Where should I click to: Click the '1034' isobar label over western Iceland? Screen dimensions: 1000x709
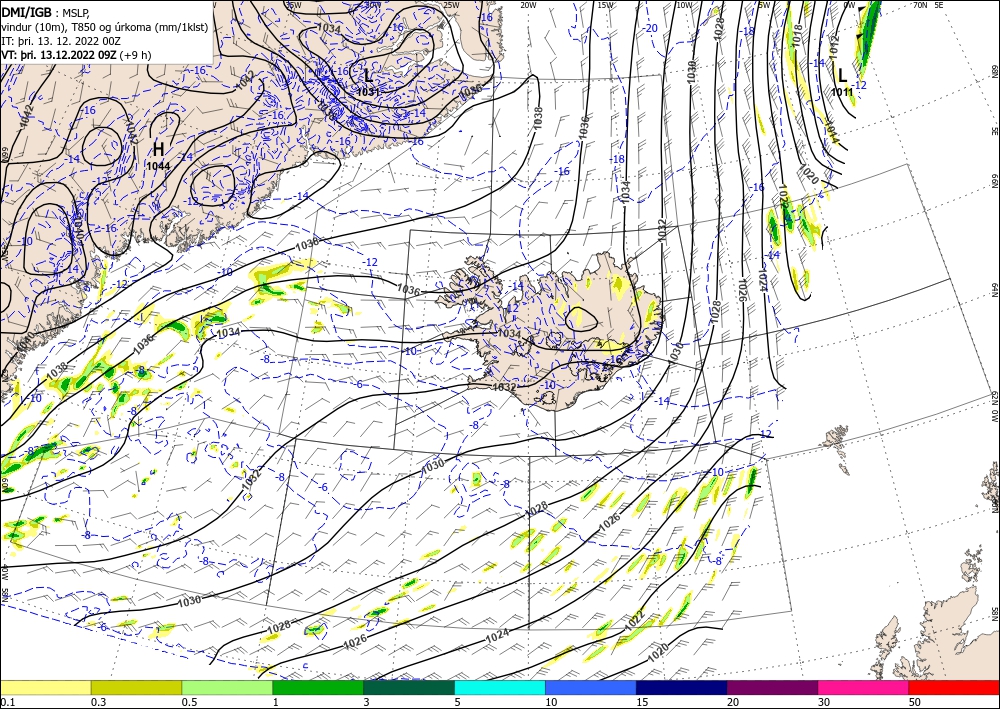[x=509, y=333]
